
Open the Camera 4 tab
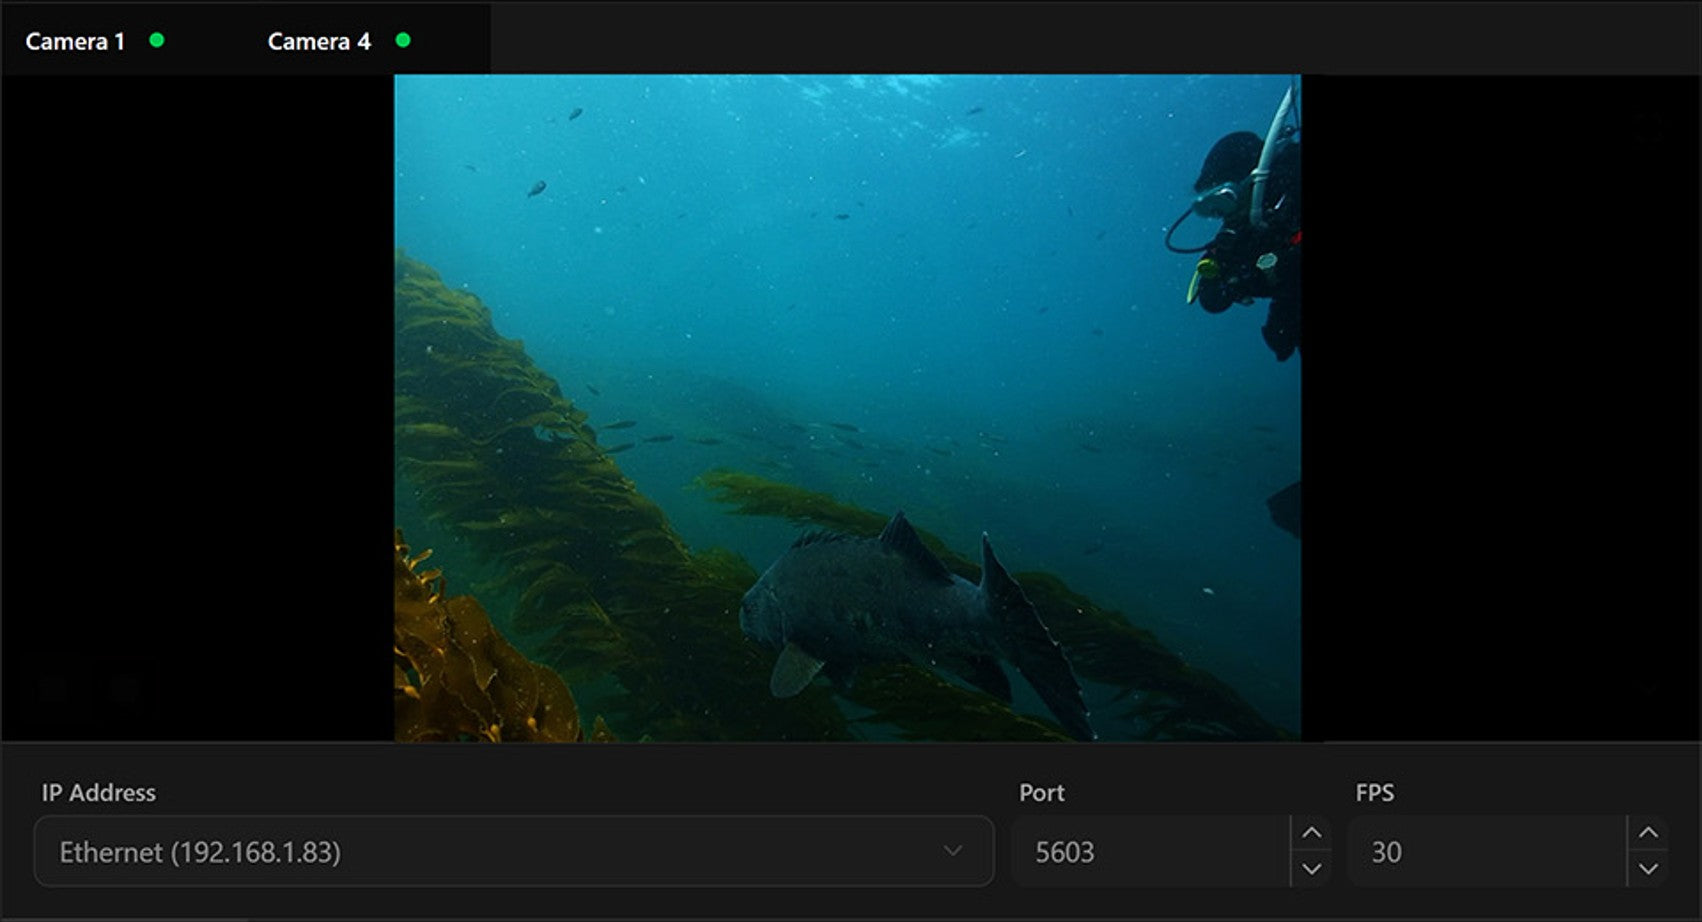tap(319, 41)
